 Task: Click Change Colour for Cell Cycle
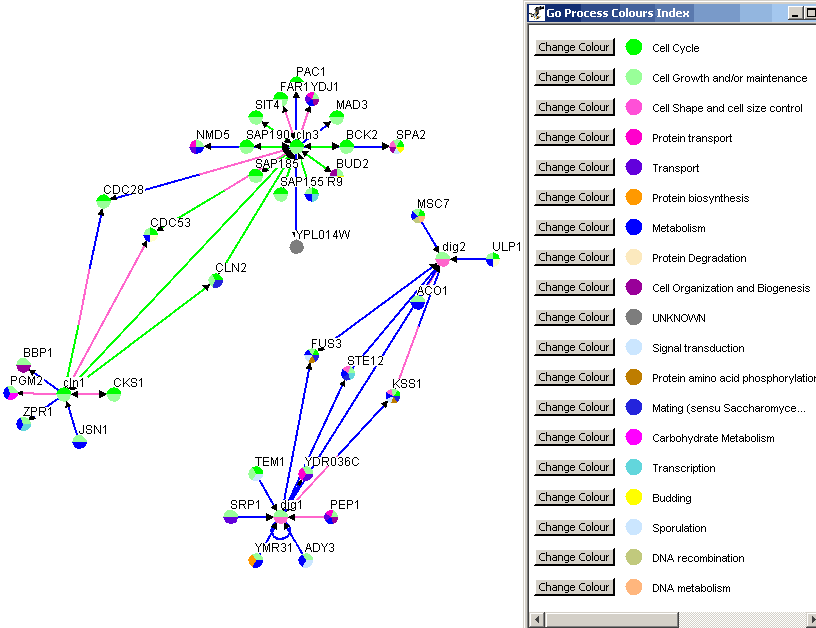[x=573, y=47]
